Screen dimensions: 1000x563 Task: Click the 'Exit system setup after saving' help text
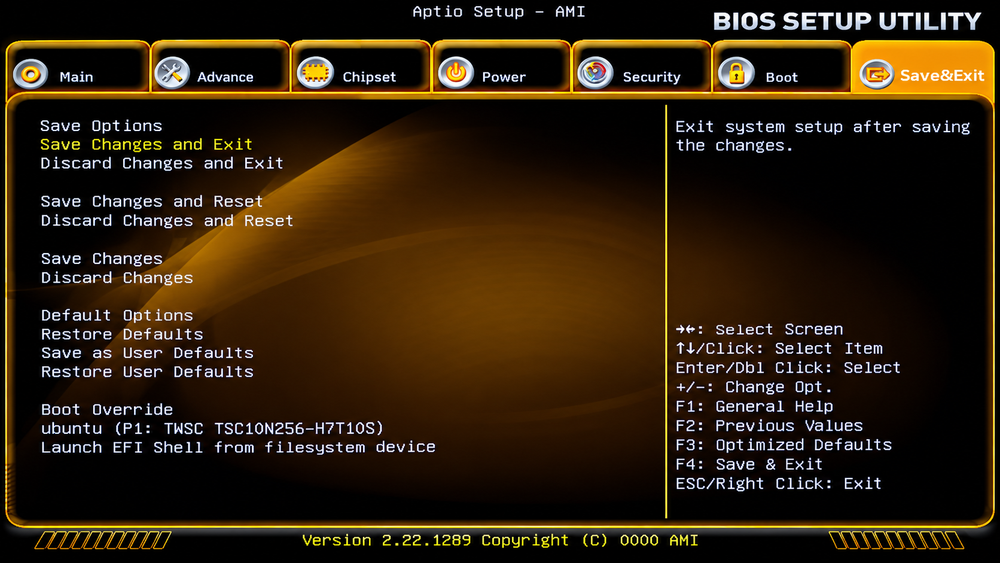coord(823,136)
